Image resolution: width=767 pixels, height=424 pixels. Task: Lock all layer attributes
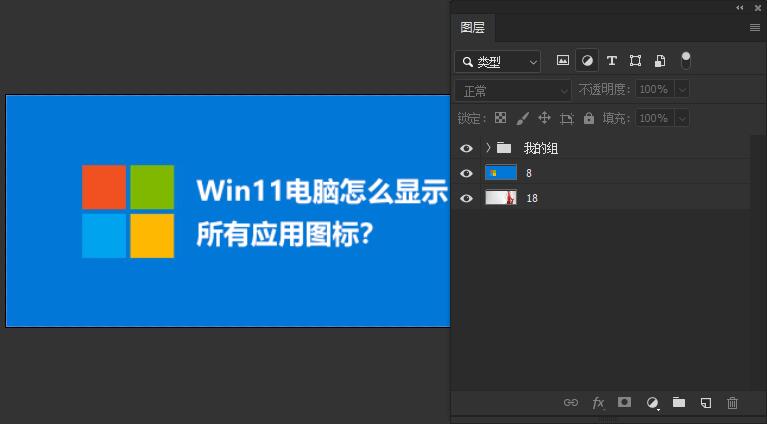pos(589,118)
